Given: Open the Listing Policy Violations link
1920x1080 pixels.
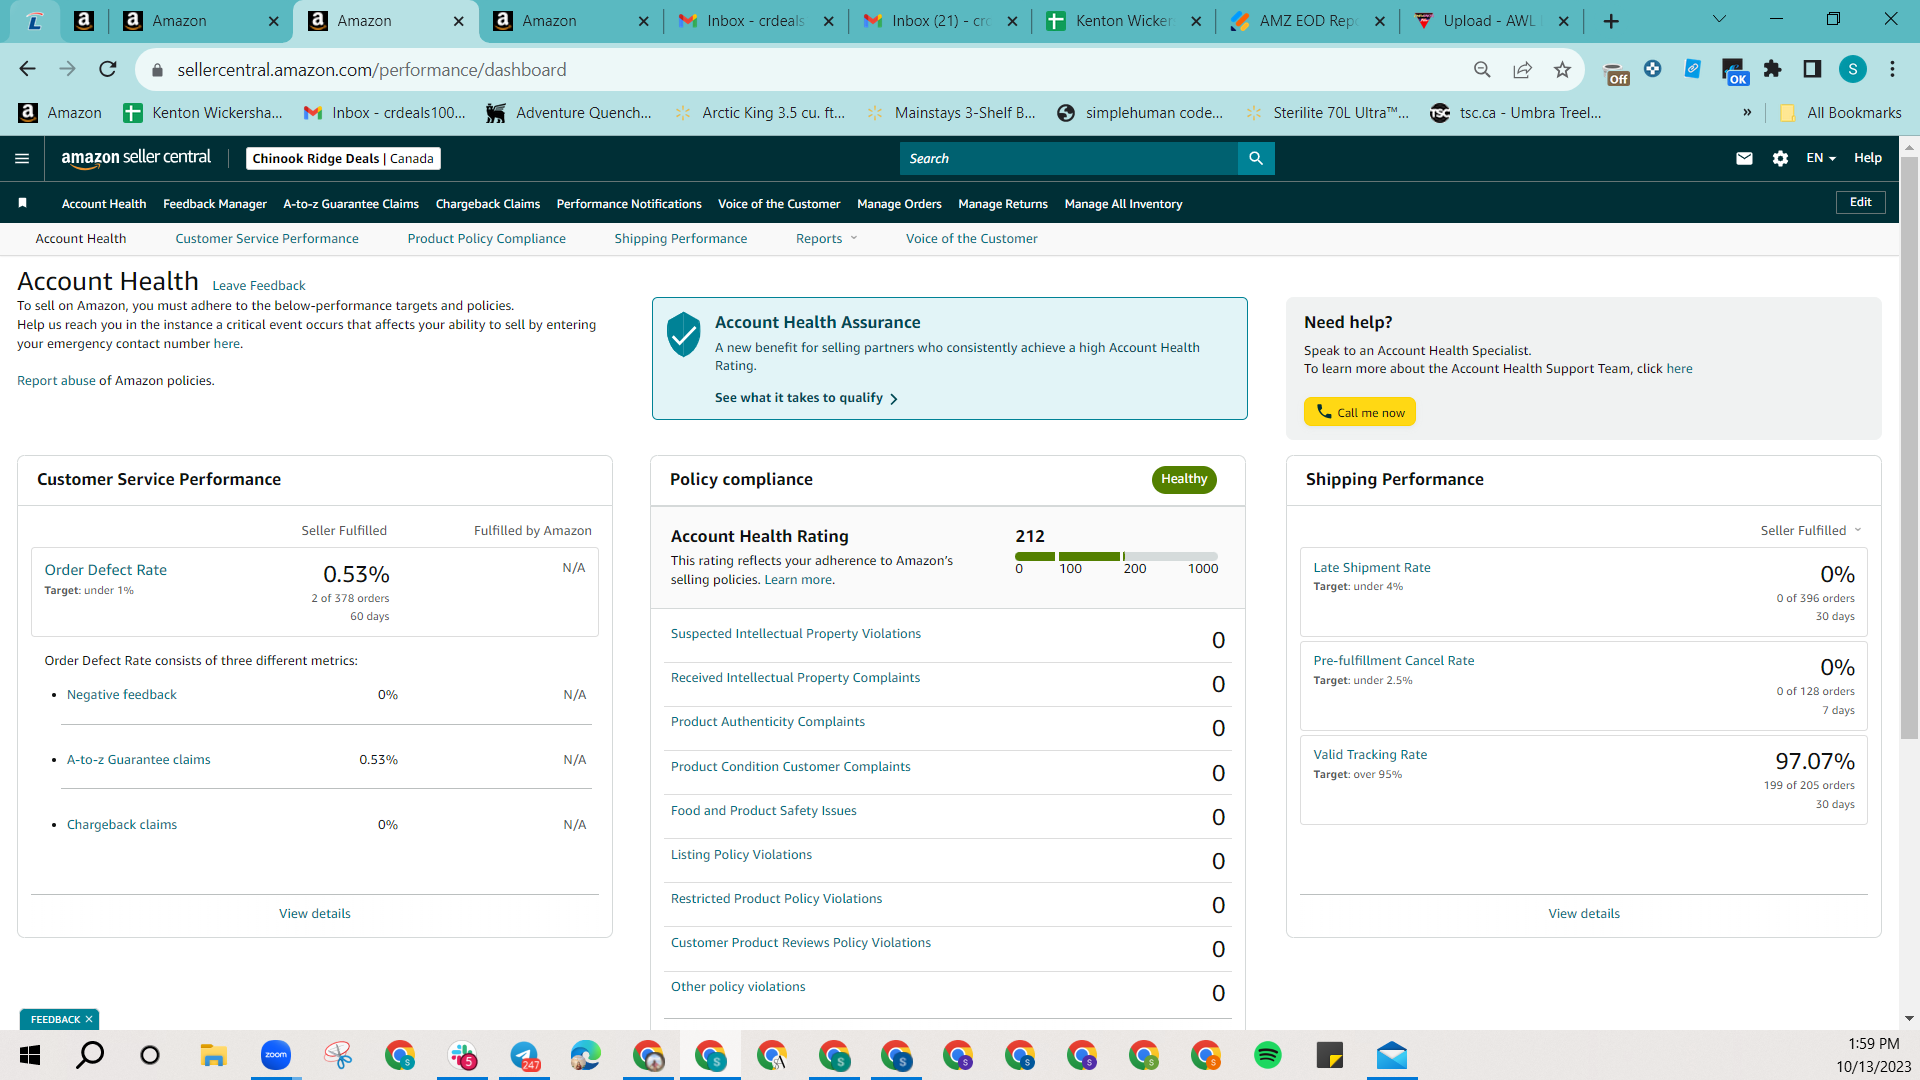Looking at the screenshot, I should coord(741,854).
